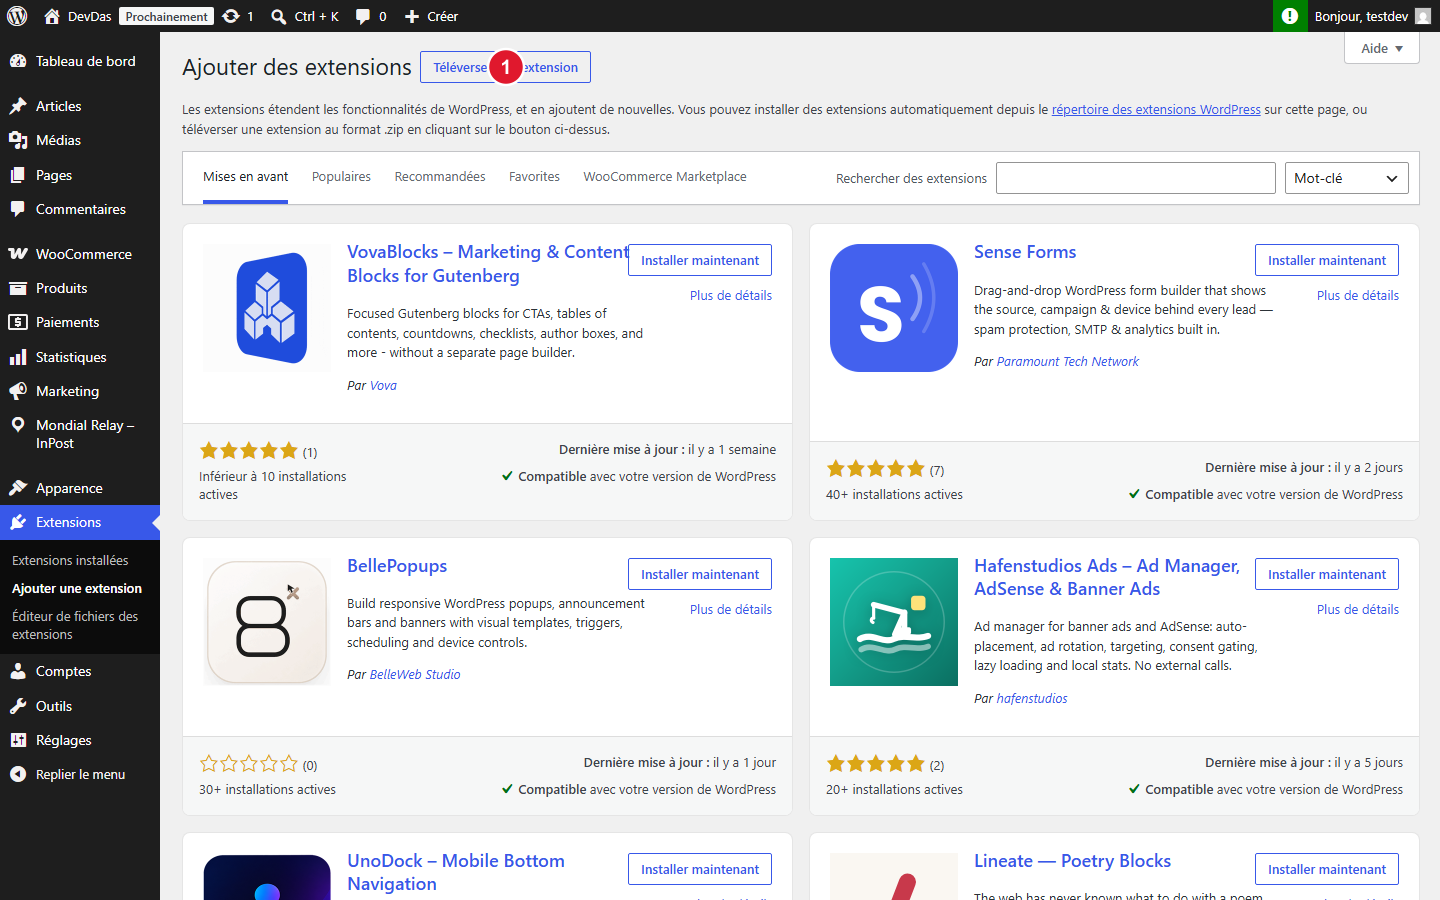The height and width of the screenshot is (900, 1440).
Task: Open the Paiements menu
Action: click(x=80, y=322)
